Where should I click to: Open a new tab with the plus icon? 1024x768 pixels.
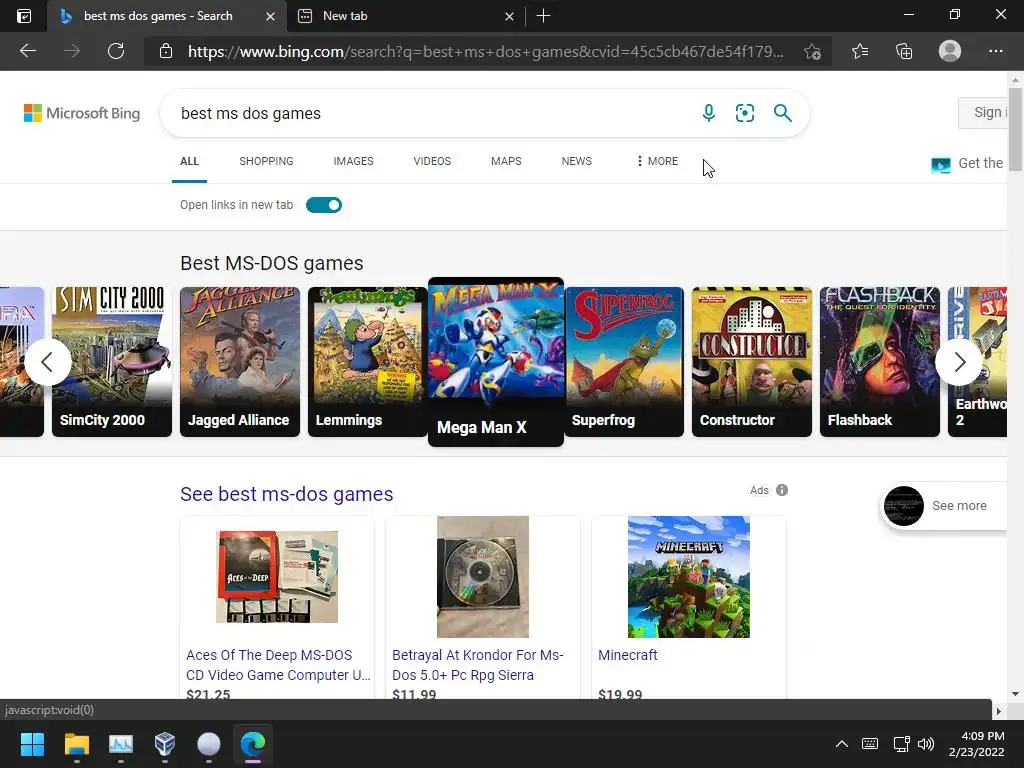point(543,16)
